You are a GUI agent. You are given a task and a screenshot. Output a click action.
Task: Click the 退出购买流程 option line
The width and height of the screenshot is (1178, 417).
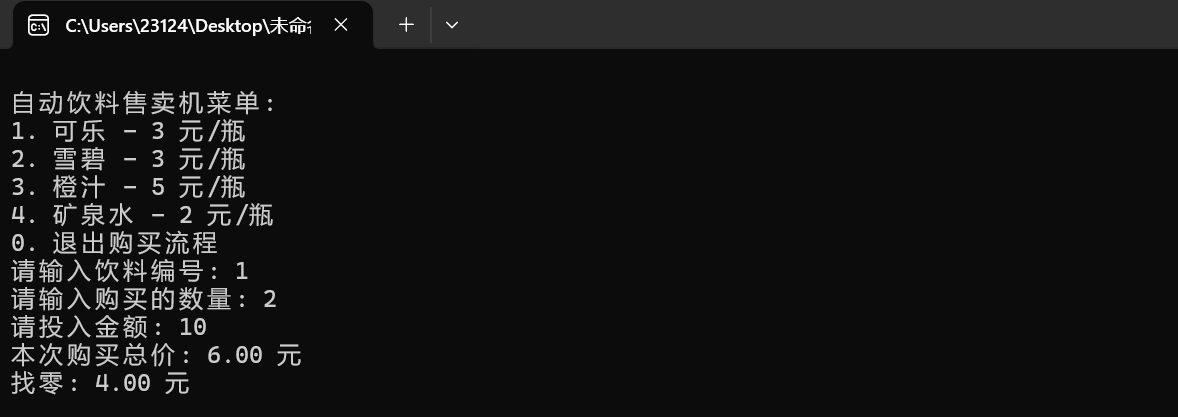(x=114, y=243)
